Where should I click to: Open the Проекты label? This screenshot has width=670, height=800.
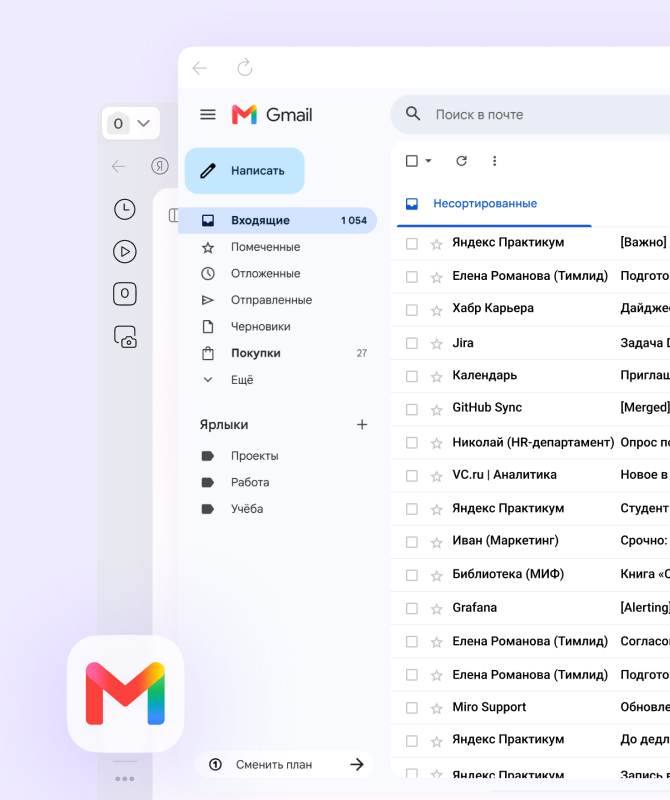pos(240,456)
